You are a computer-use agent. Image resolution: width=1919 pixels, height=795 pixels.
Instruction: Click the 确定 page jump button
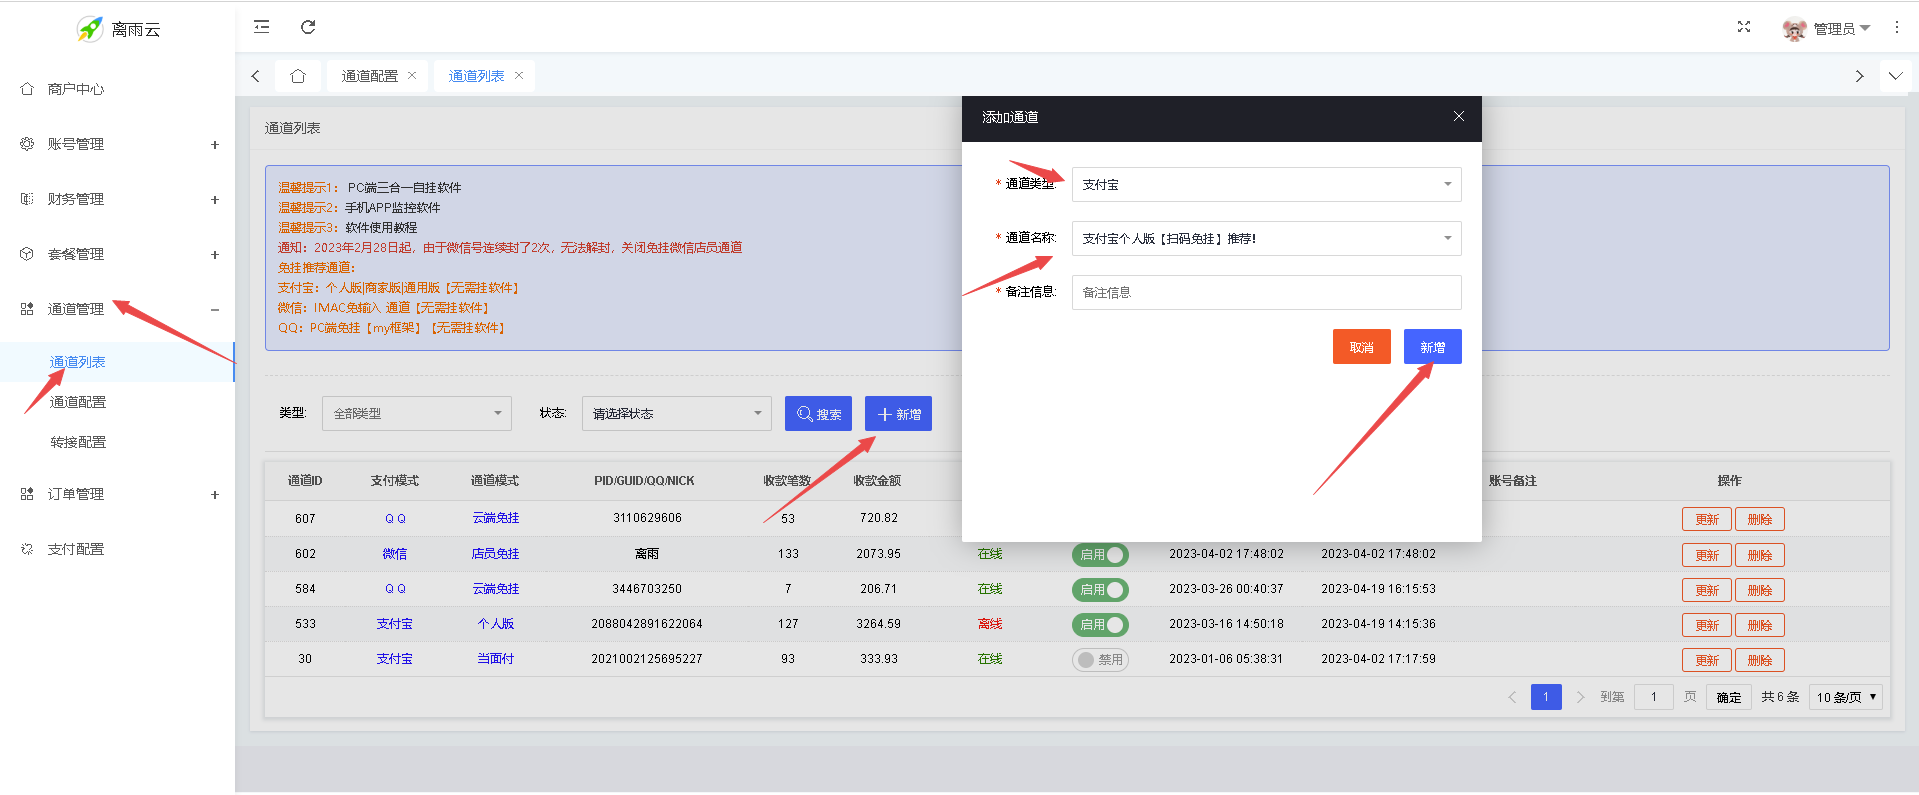pos(1728,697)
